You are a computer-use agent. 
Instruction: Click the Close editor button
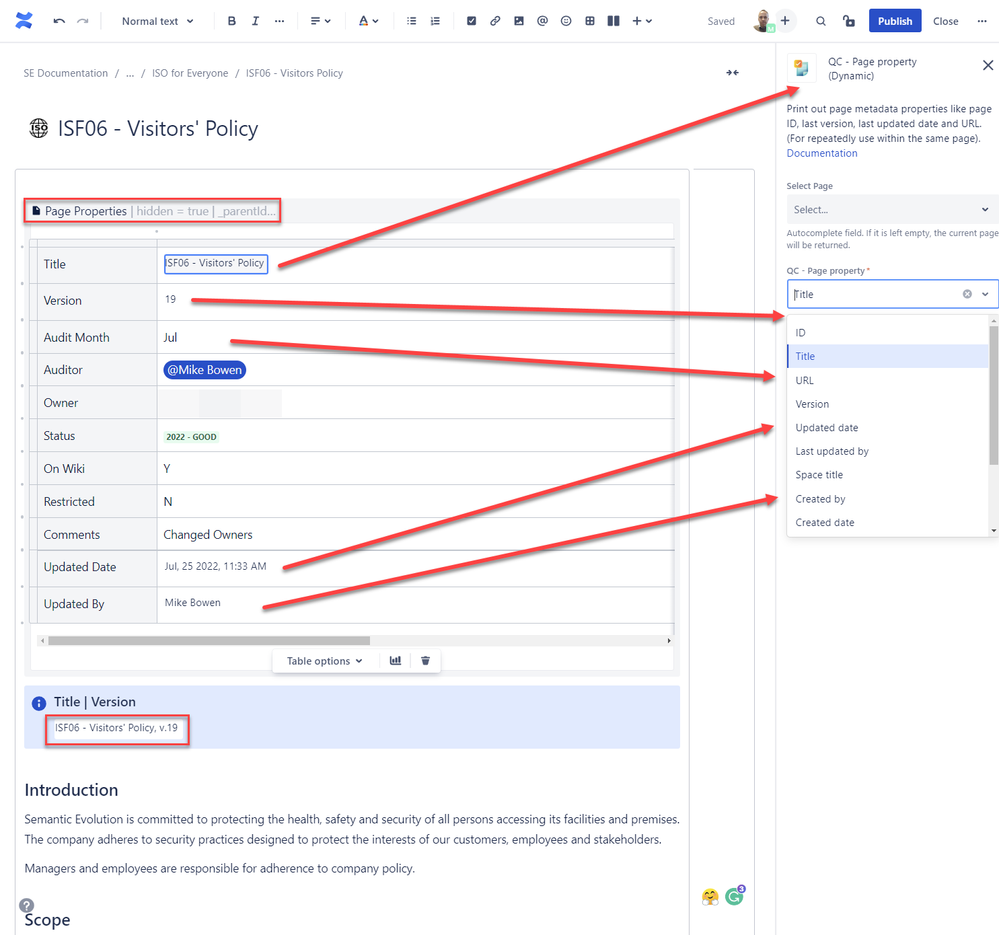pos(945,21)
